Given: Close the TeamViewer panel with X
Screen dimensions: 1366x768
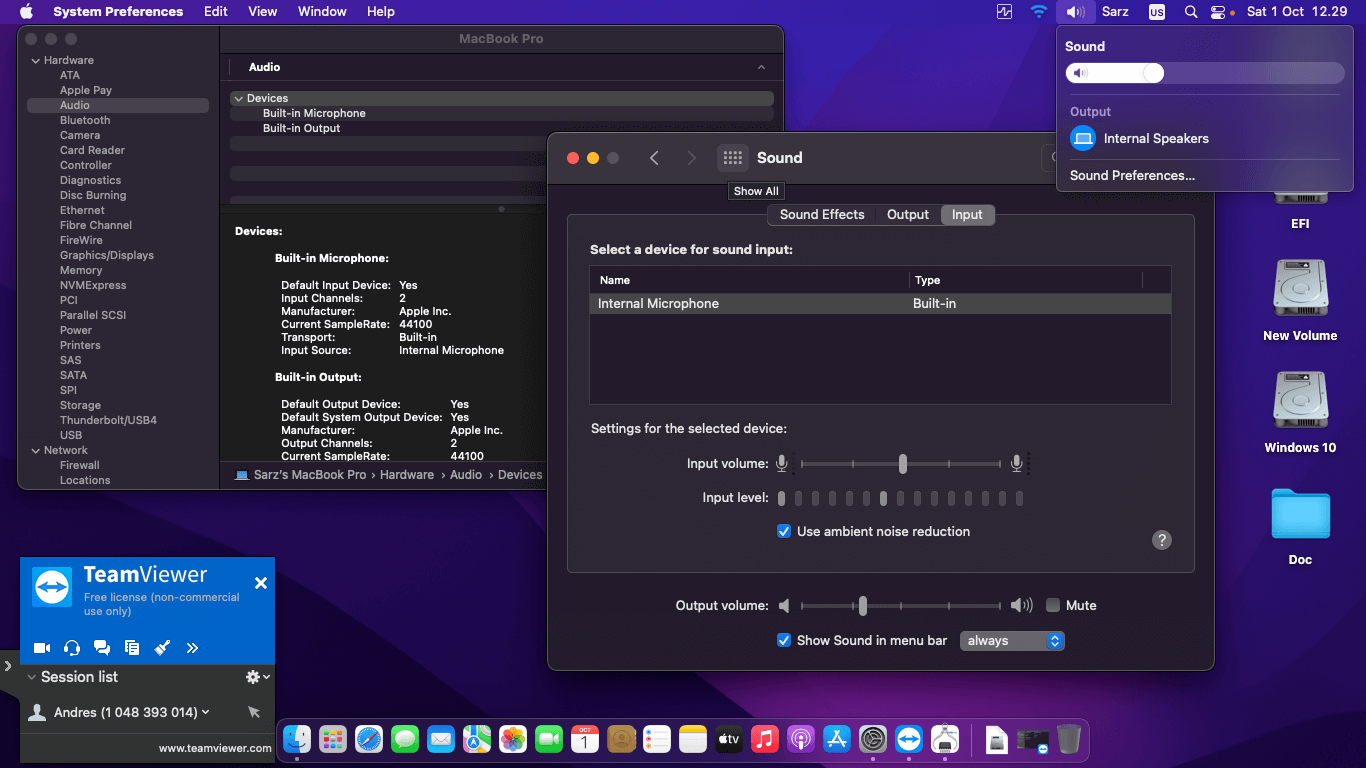Looking at the screenshot, I should [x=261, y=583].
